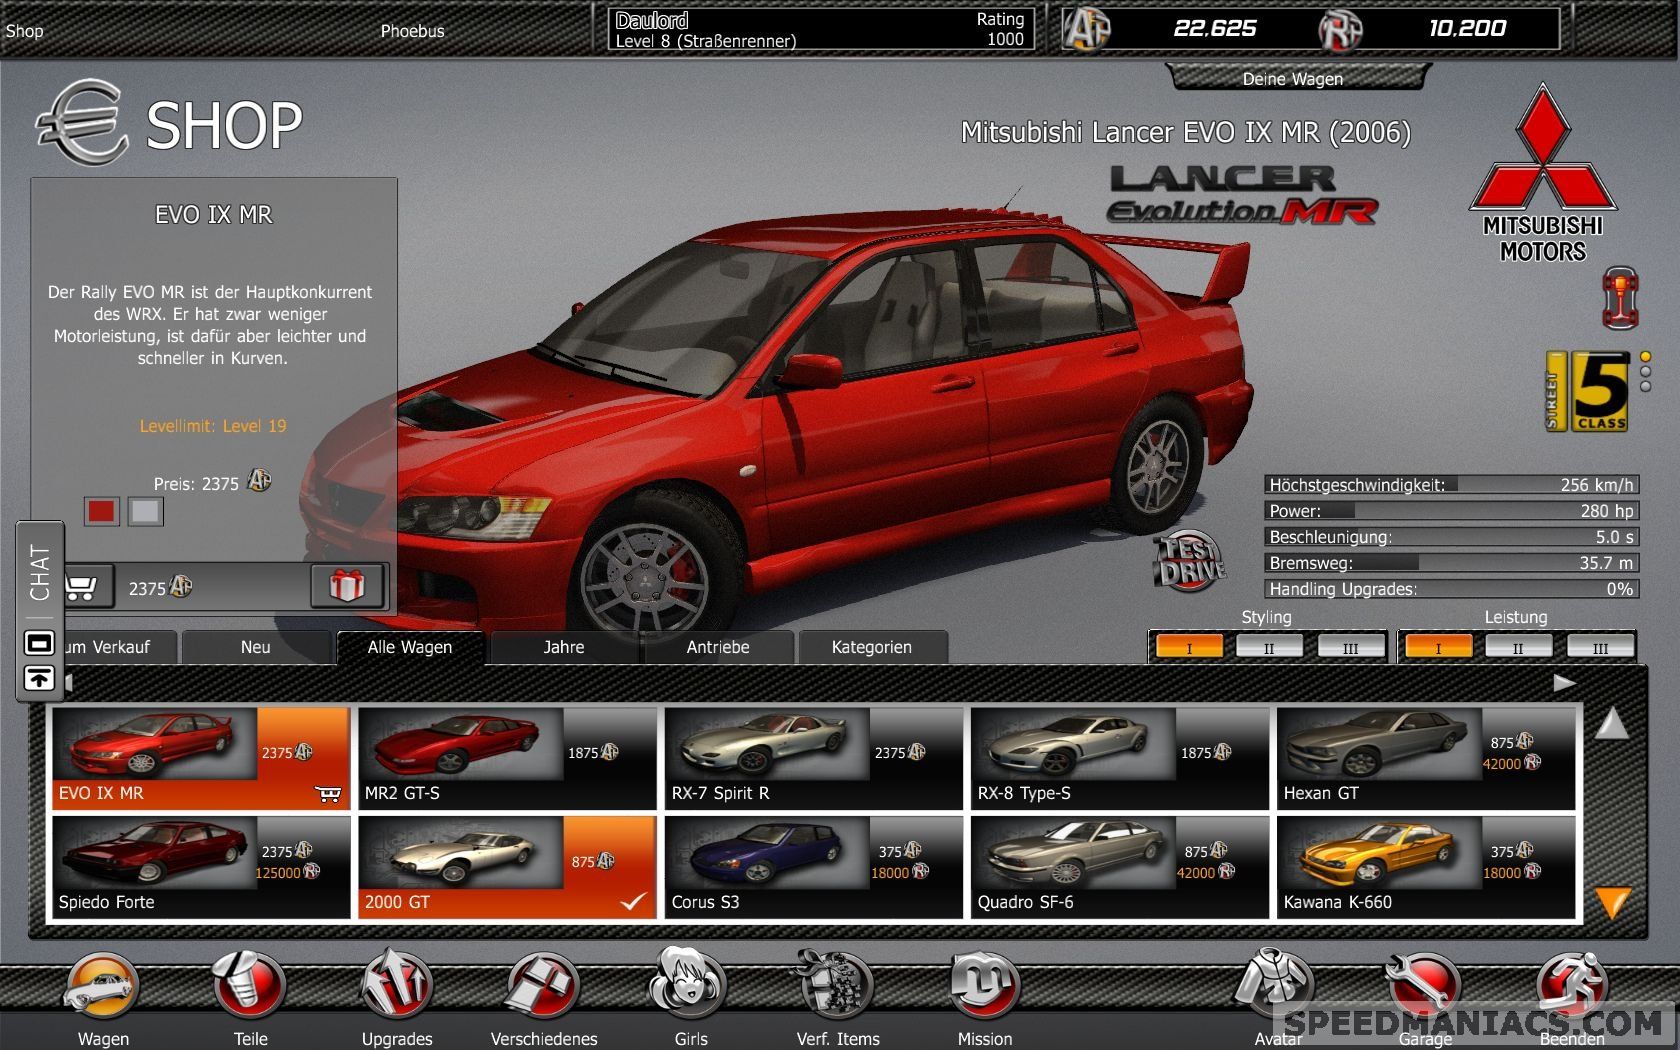Click the cart icon on EVO IX MR card
1680x1050 pixels.
[x=327, y=794]
